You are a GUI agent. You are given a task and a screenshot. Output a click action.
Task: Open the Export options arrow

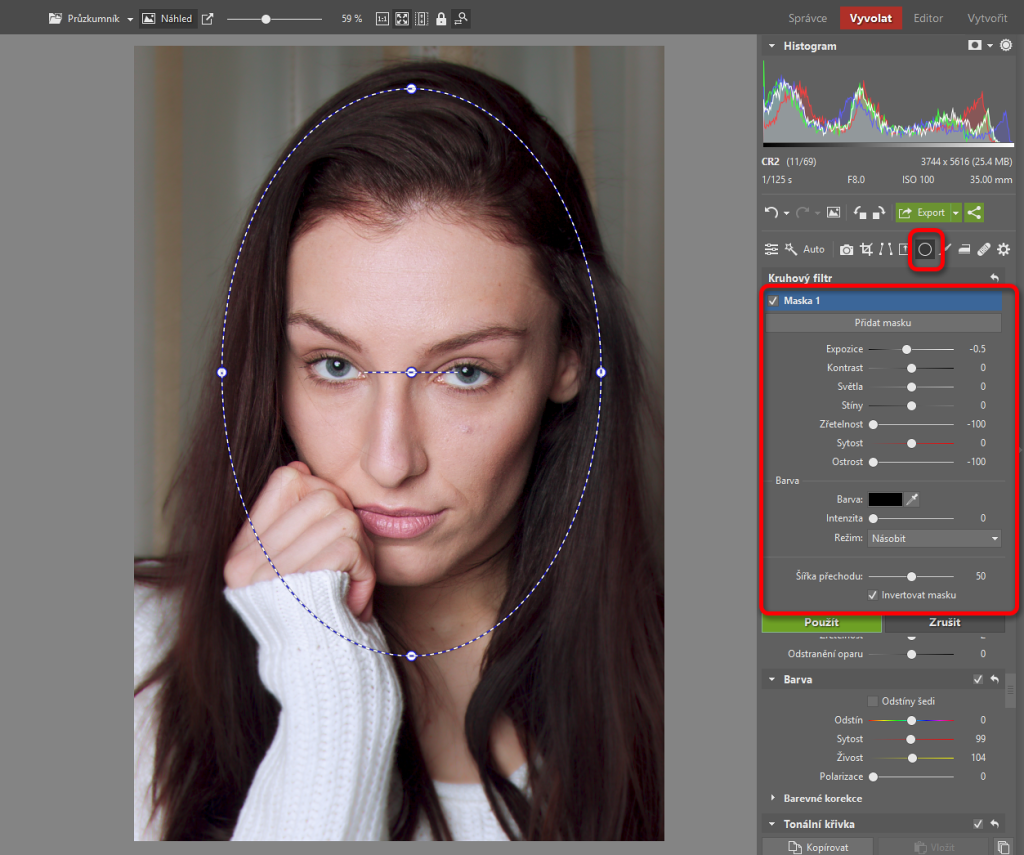955,212
